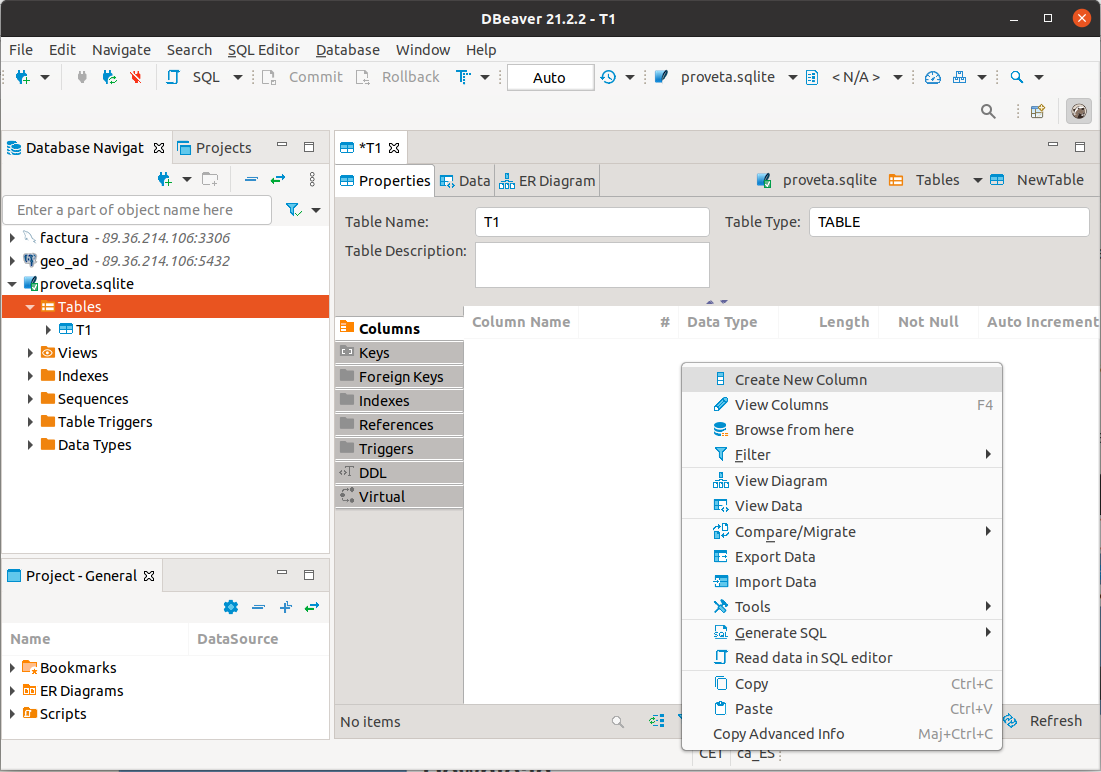Open the proveta.sqlite active connection dropdown

pyautogui.click(x=727, y=77)
